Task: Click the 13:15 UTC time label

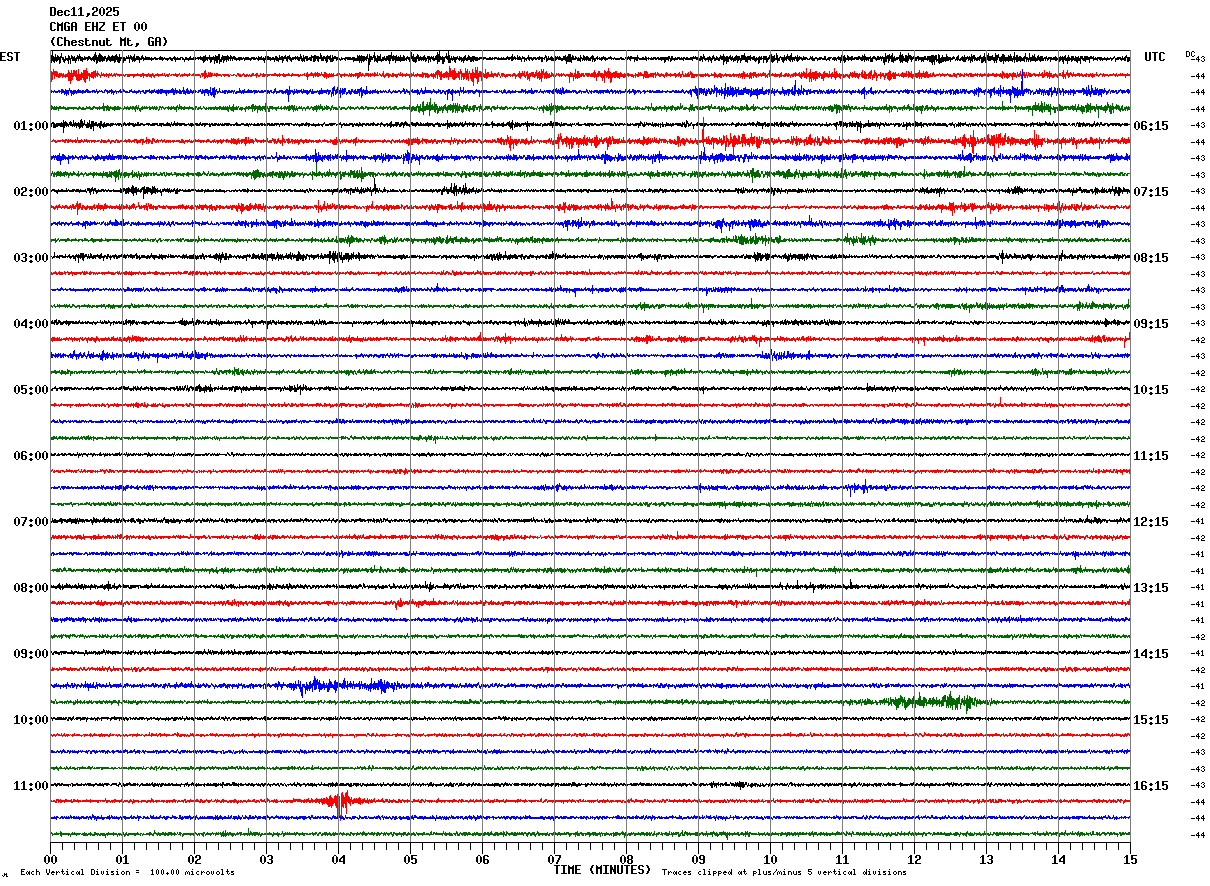Action: tap(1152, 588)
